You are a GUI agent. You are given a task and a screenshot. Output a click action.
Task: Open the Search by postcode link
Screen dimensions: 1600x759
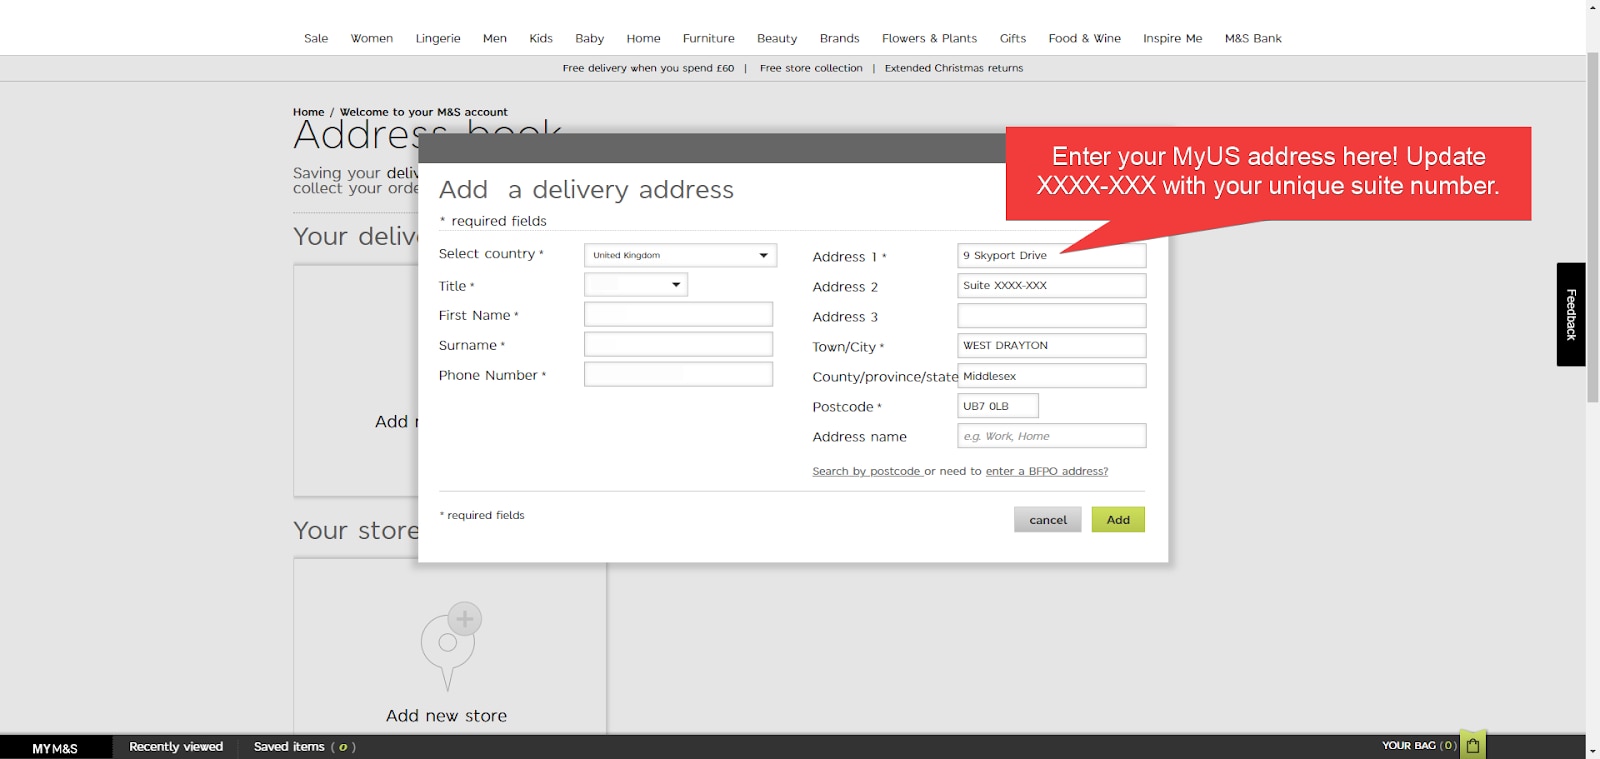[866, 471]
